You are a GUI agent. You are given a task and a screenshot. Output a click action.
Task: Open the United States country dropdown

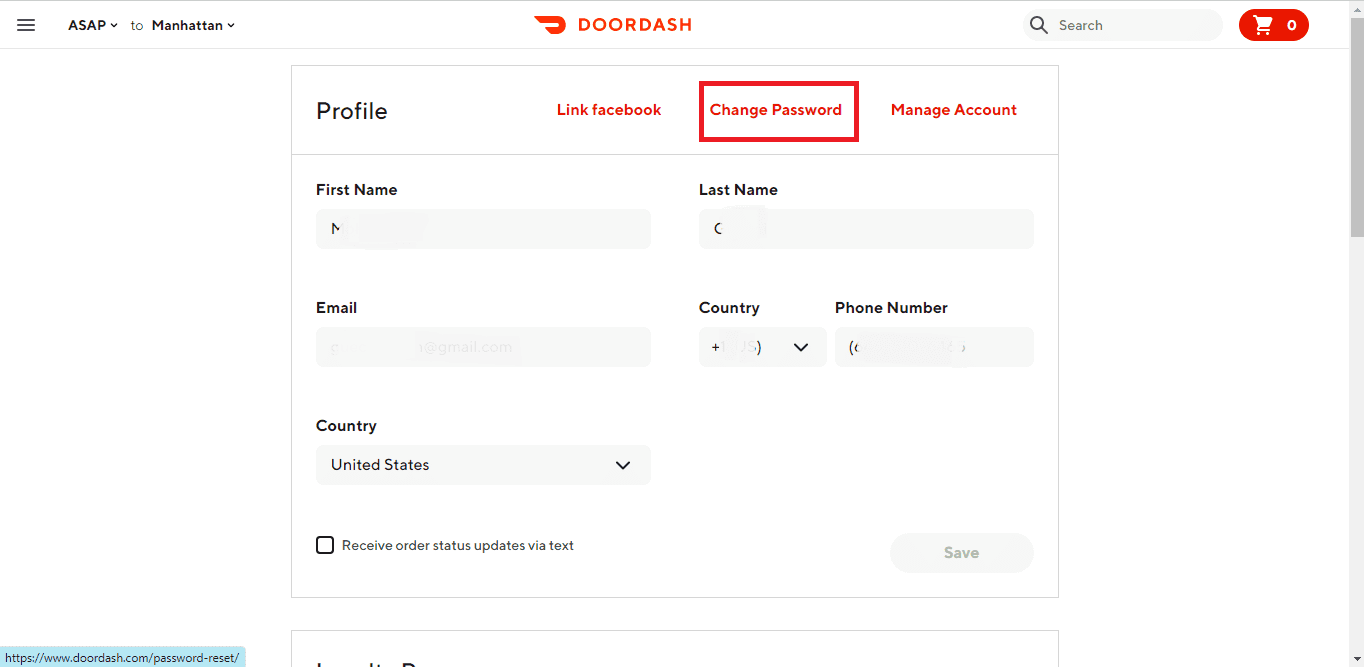click(x=482, y=465)
